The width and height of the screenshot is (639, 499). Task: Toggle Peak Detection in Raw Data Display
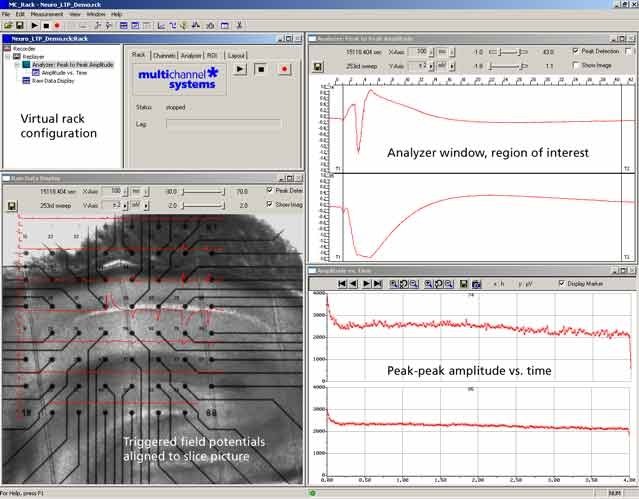click(269, 190)
